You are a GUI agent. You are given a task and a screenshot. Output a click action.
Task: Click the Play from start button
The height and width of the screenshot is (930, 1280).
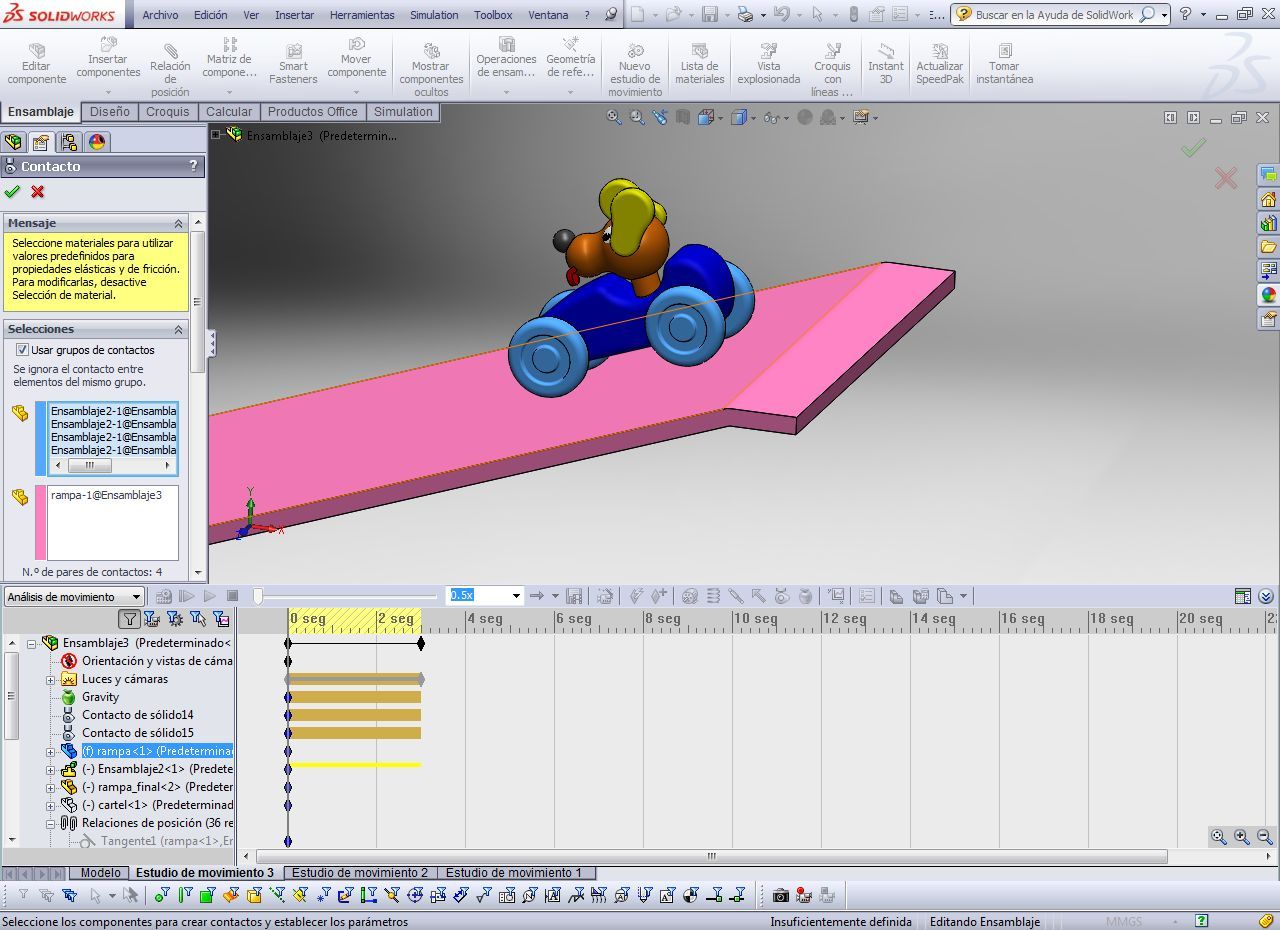[x=187, y=596]
